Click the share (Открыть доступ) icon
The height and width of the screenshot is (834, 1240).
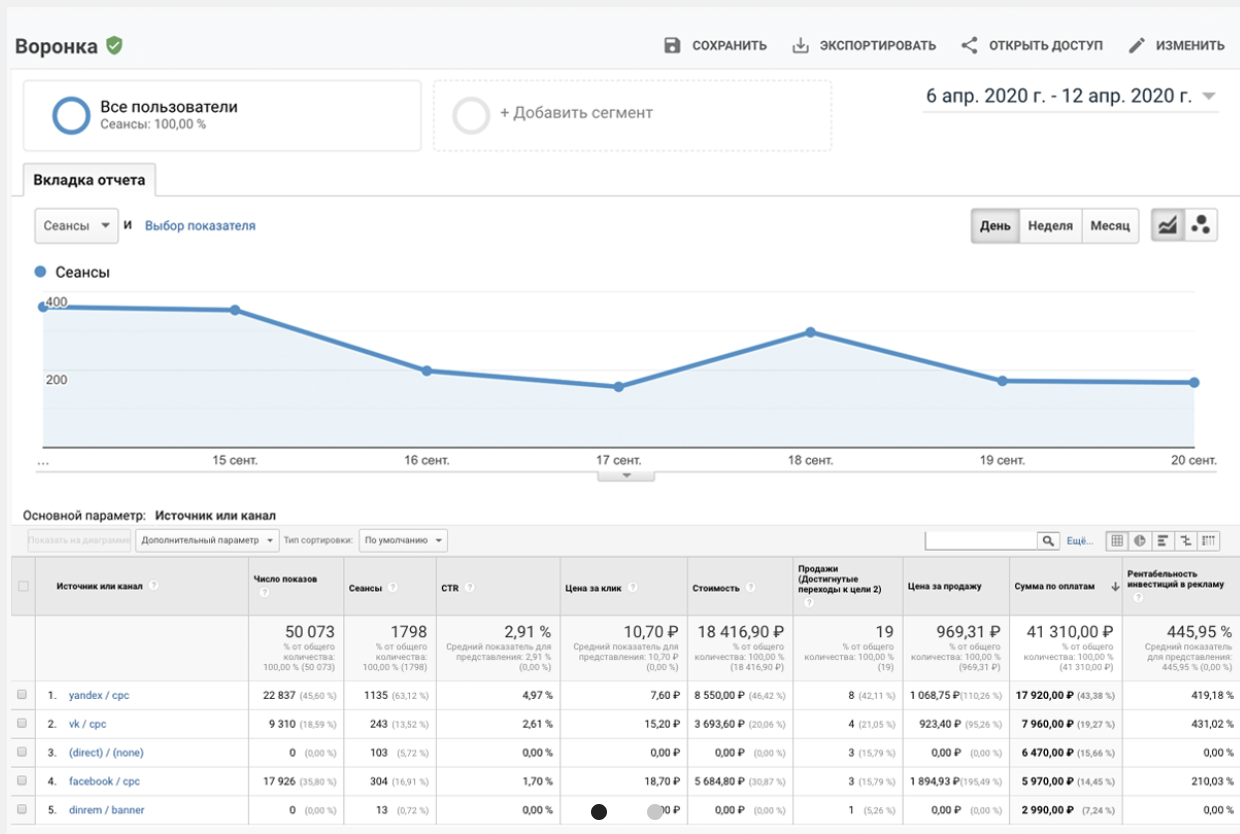click(969, 45)
